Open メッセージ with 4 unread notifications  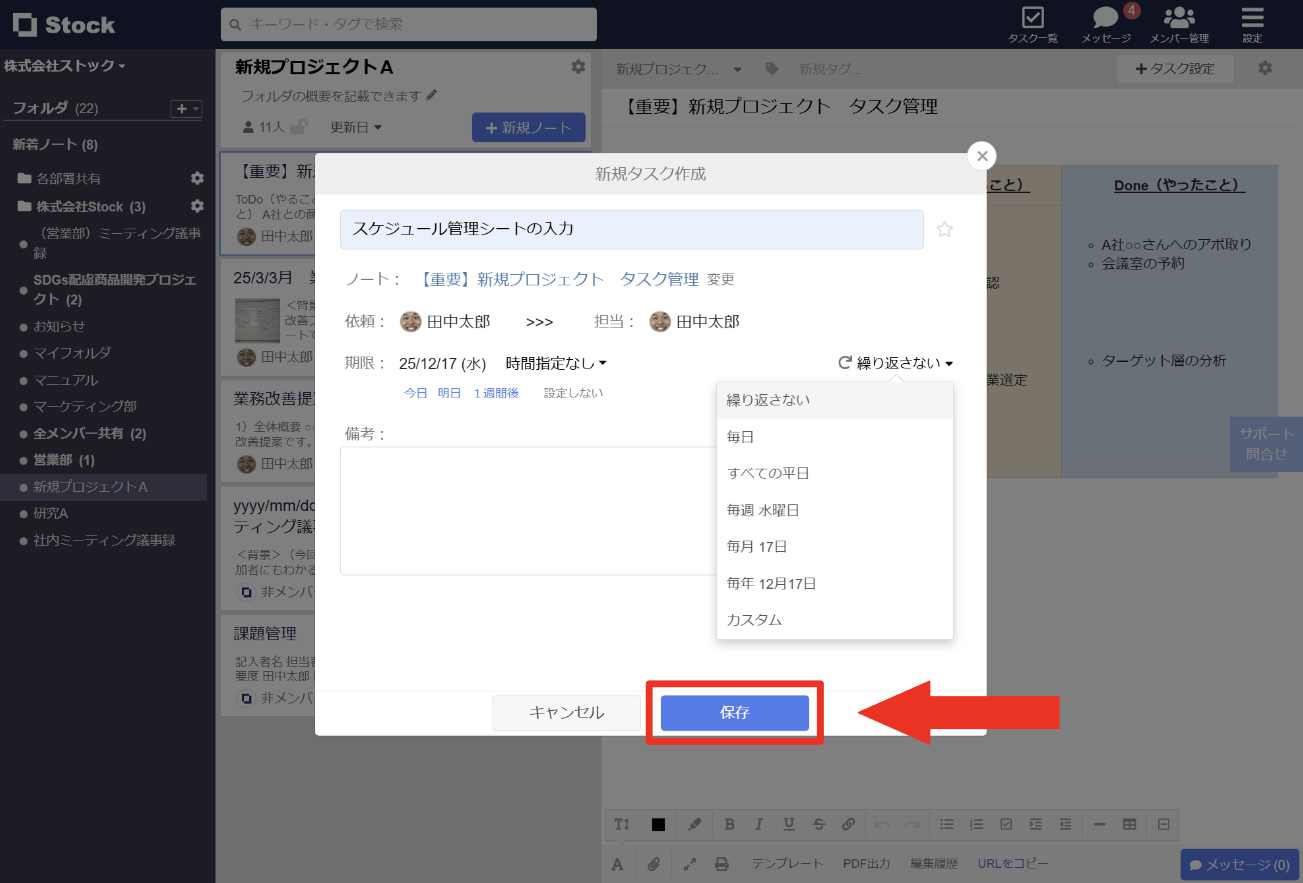(x=1103, y=22)
